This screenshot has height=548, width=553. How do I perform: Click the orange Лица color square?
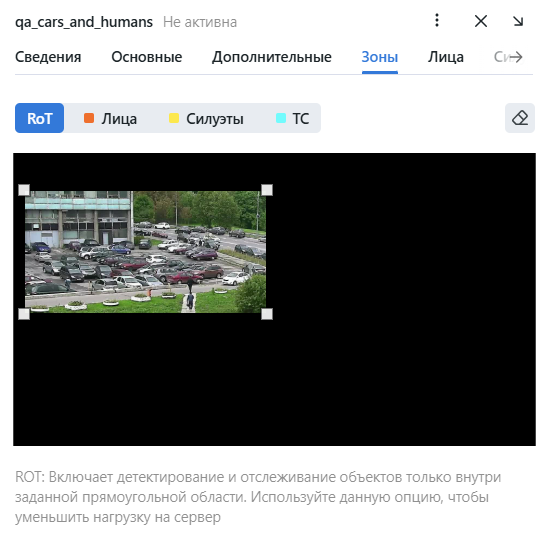tap(89, 118)
